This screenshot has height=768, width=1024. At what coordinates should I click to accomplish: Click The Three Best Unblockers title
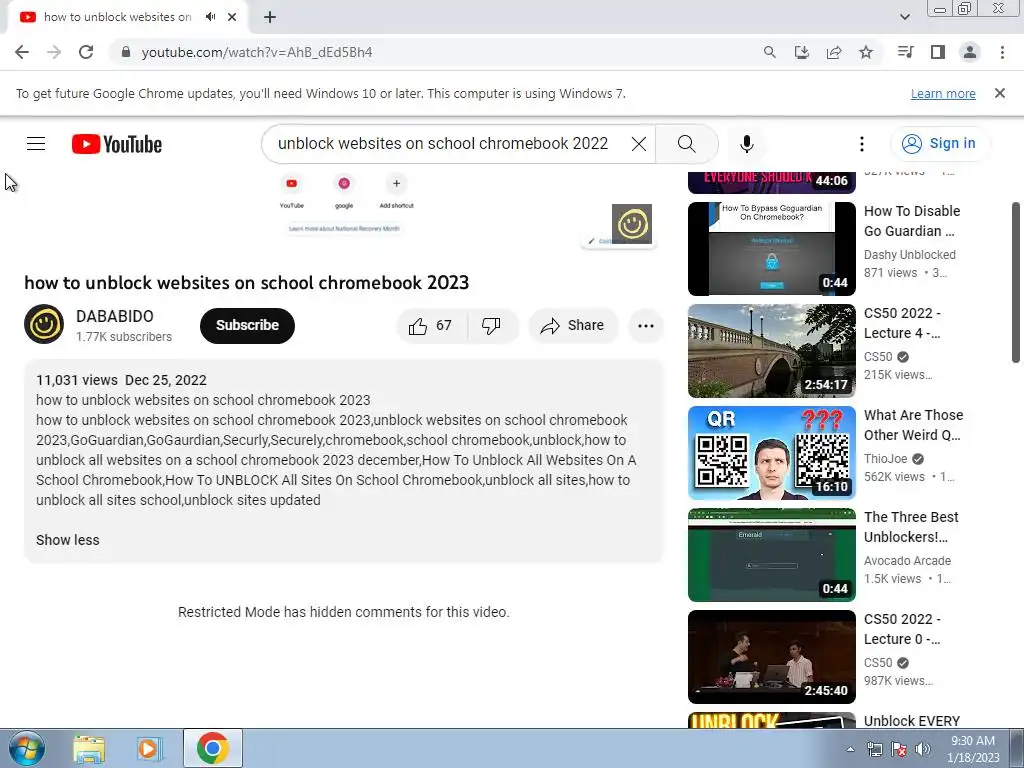[x=911, y=527]
